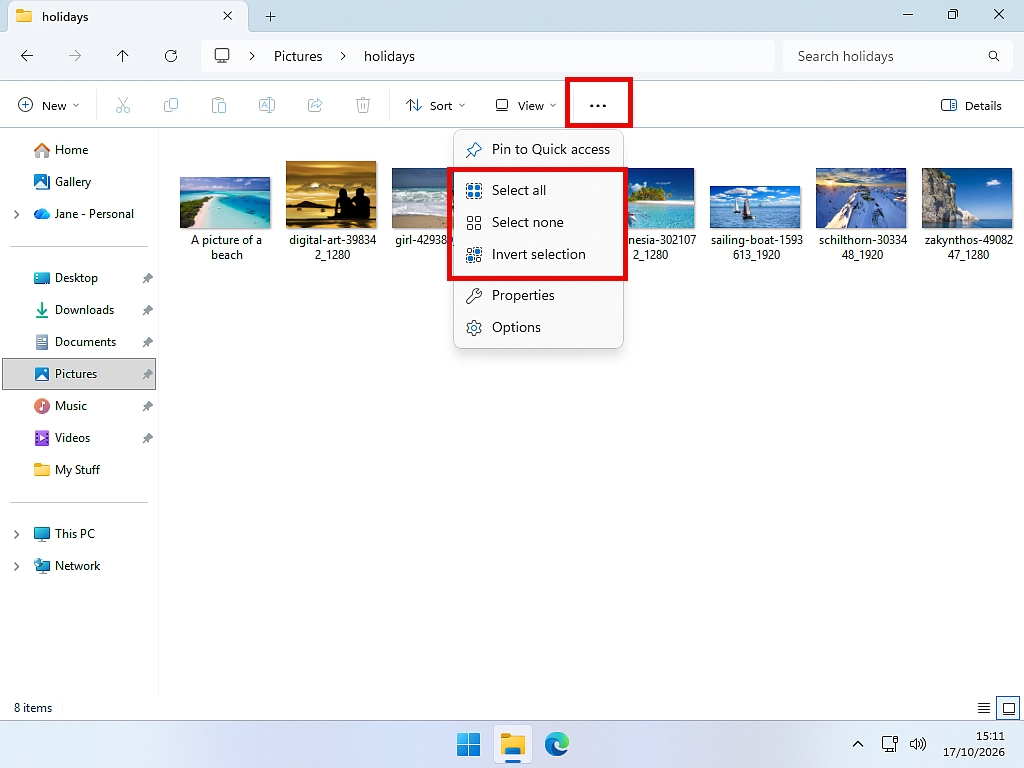1024x768 pixels.
Task: Choose Select all from menu
Action: [538, 190]
